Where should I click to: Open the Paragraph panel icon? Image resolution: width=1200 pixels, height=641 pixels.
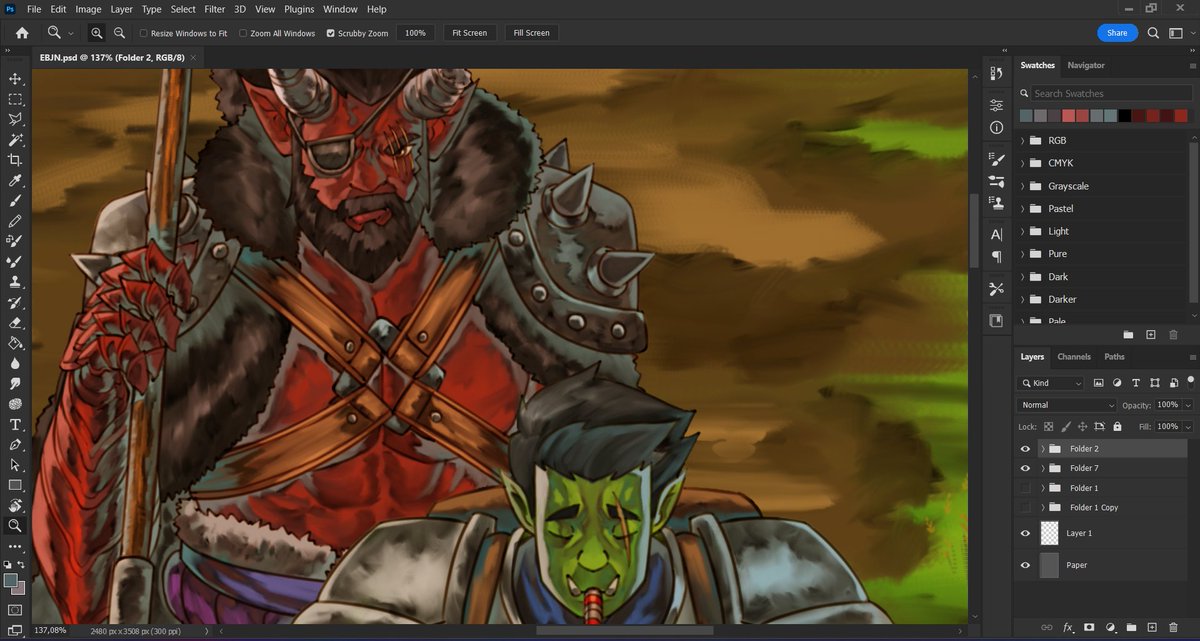[x=996, y=257]
